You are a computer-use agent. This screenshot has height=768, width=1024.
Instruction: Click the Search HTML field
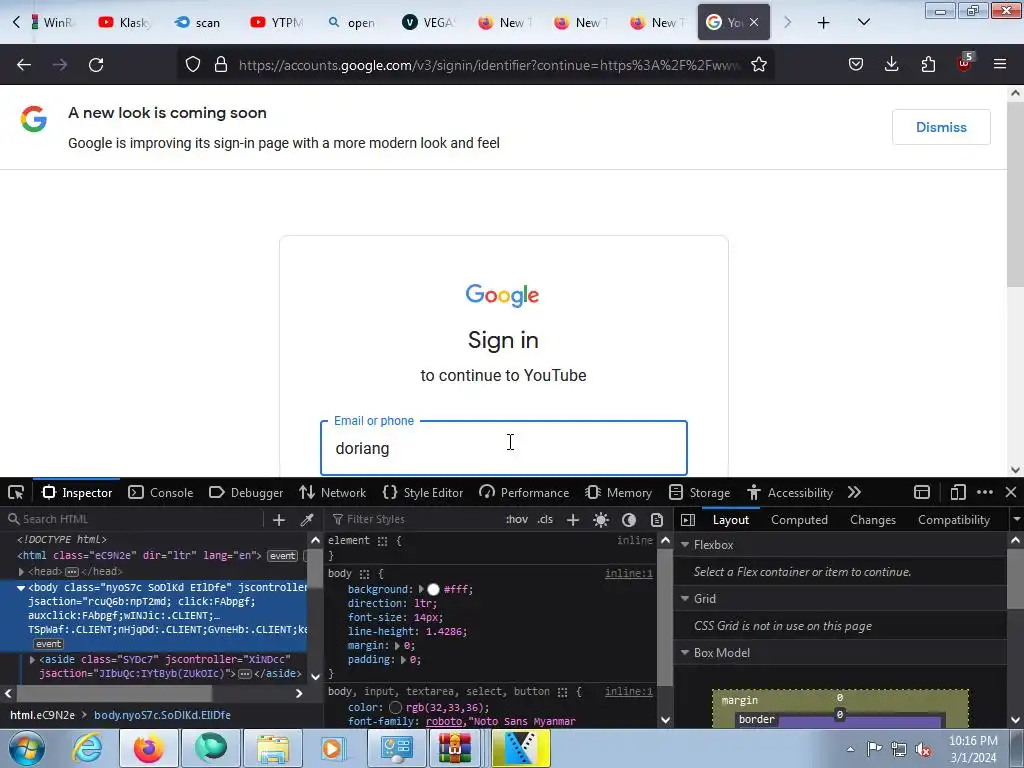[x=134, y=519]
